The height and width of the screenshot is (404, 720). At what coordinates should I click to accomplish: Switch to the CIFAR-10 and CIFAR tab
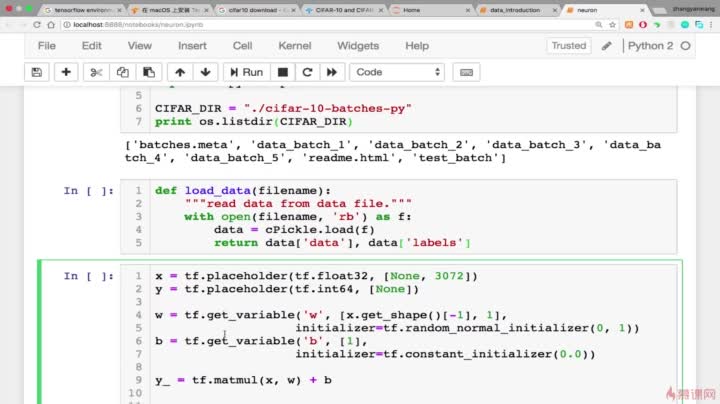pyautogui.click(x=342, y=10)
